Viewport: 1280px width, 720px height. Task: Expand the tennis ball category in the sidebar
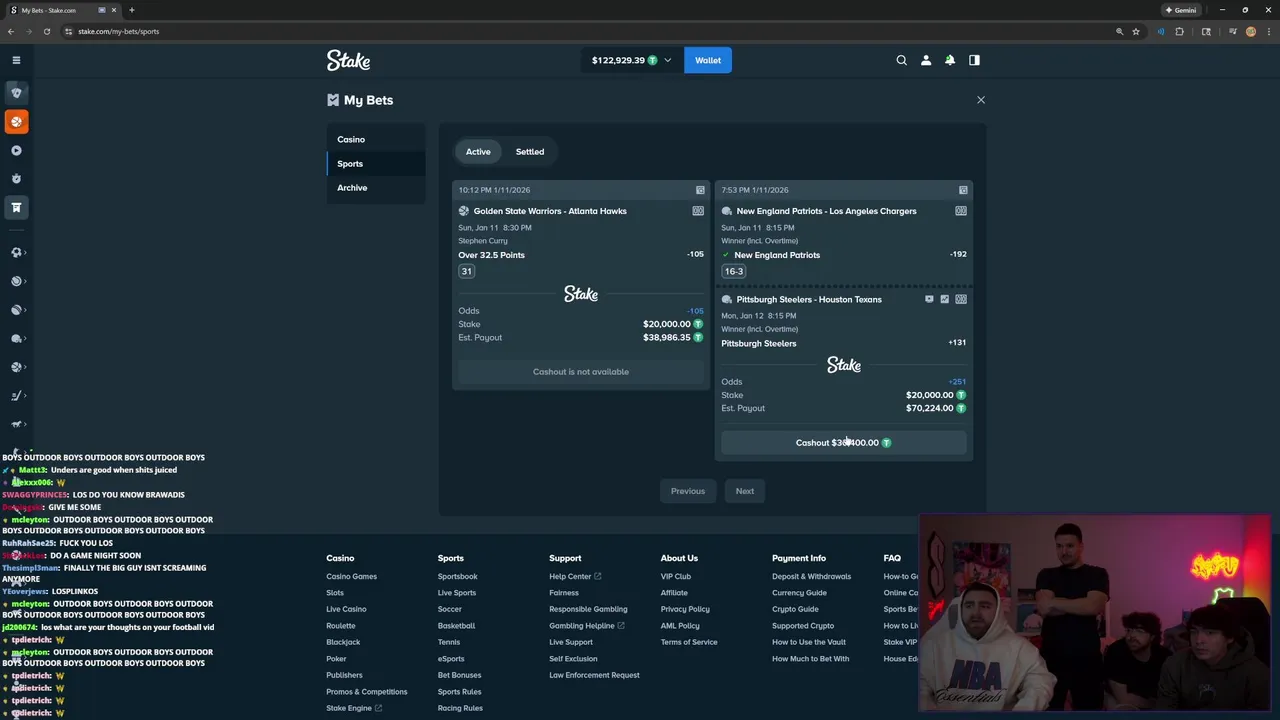point(16,281)
